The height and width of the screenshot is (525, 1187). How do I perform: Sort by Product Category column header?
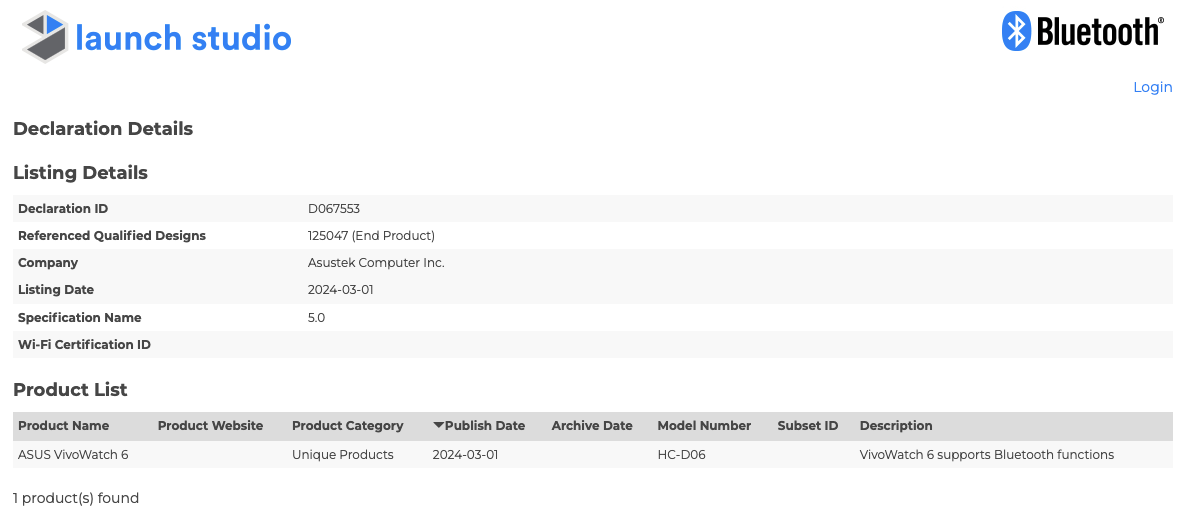347,425
